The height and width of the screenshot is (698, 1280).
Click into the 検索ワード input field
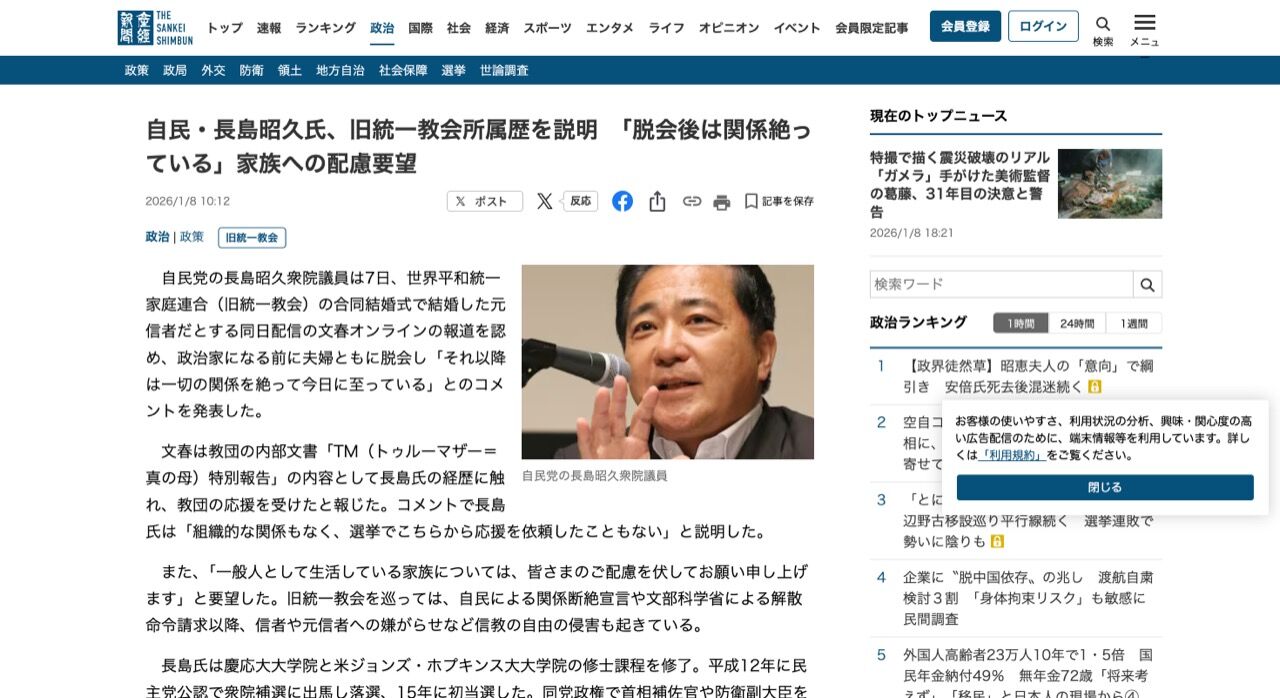[x=1001, y=284]
